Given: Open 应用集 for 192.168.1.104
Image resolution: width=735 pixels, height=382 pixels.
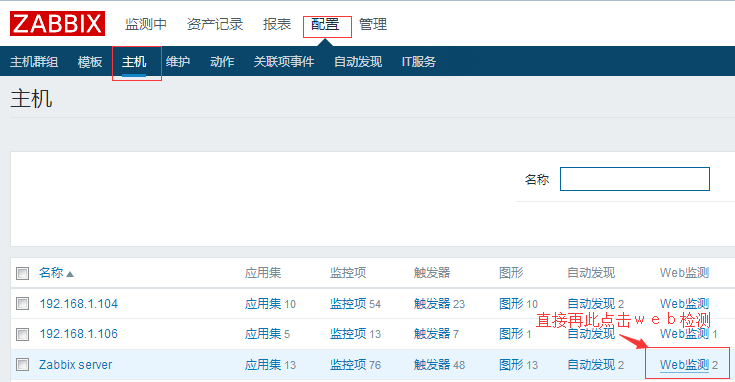Looking at the screenshot, I should click(x=263, y=304).
